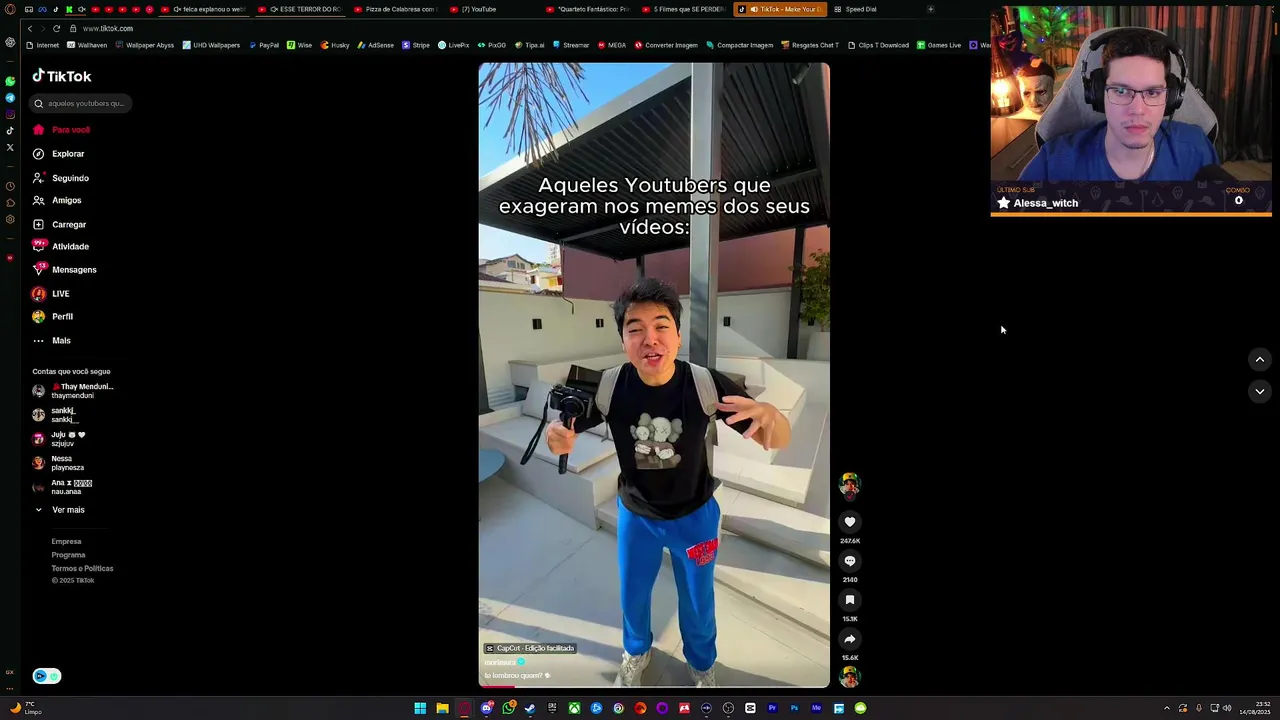Viewport: 1280px width, 720px height.
Task: Switch to Pizza de Calabresa tab
Action: pos(394,9)
